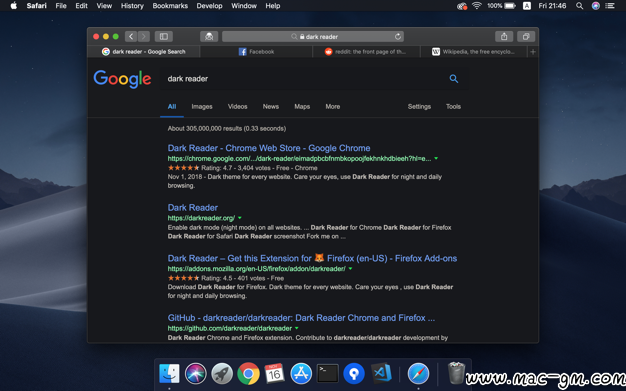626x391 pixels.
Task: Open Notification Center in menu bar
Action: click(x=610, y=6)
